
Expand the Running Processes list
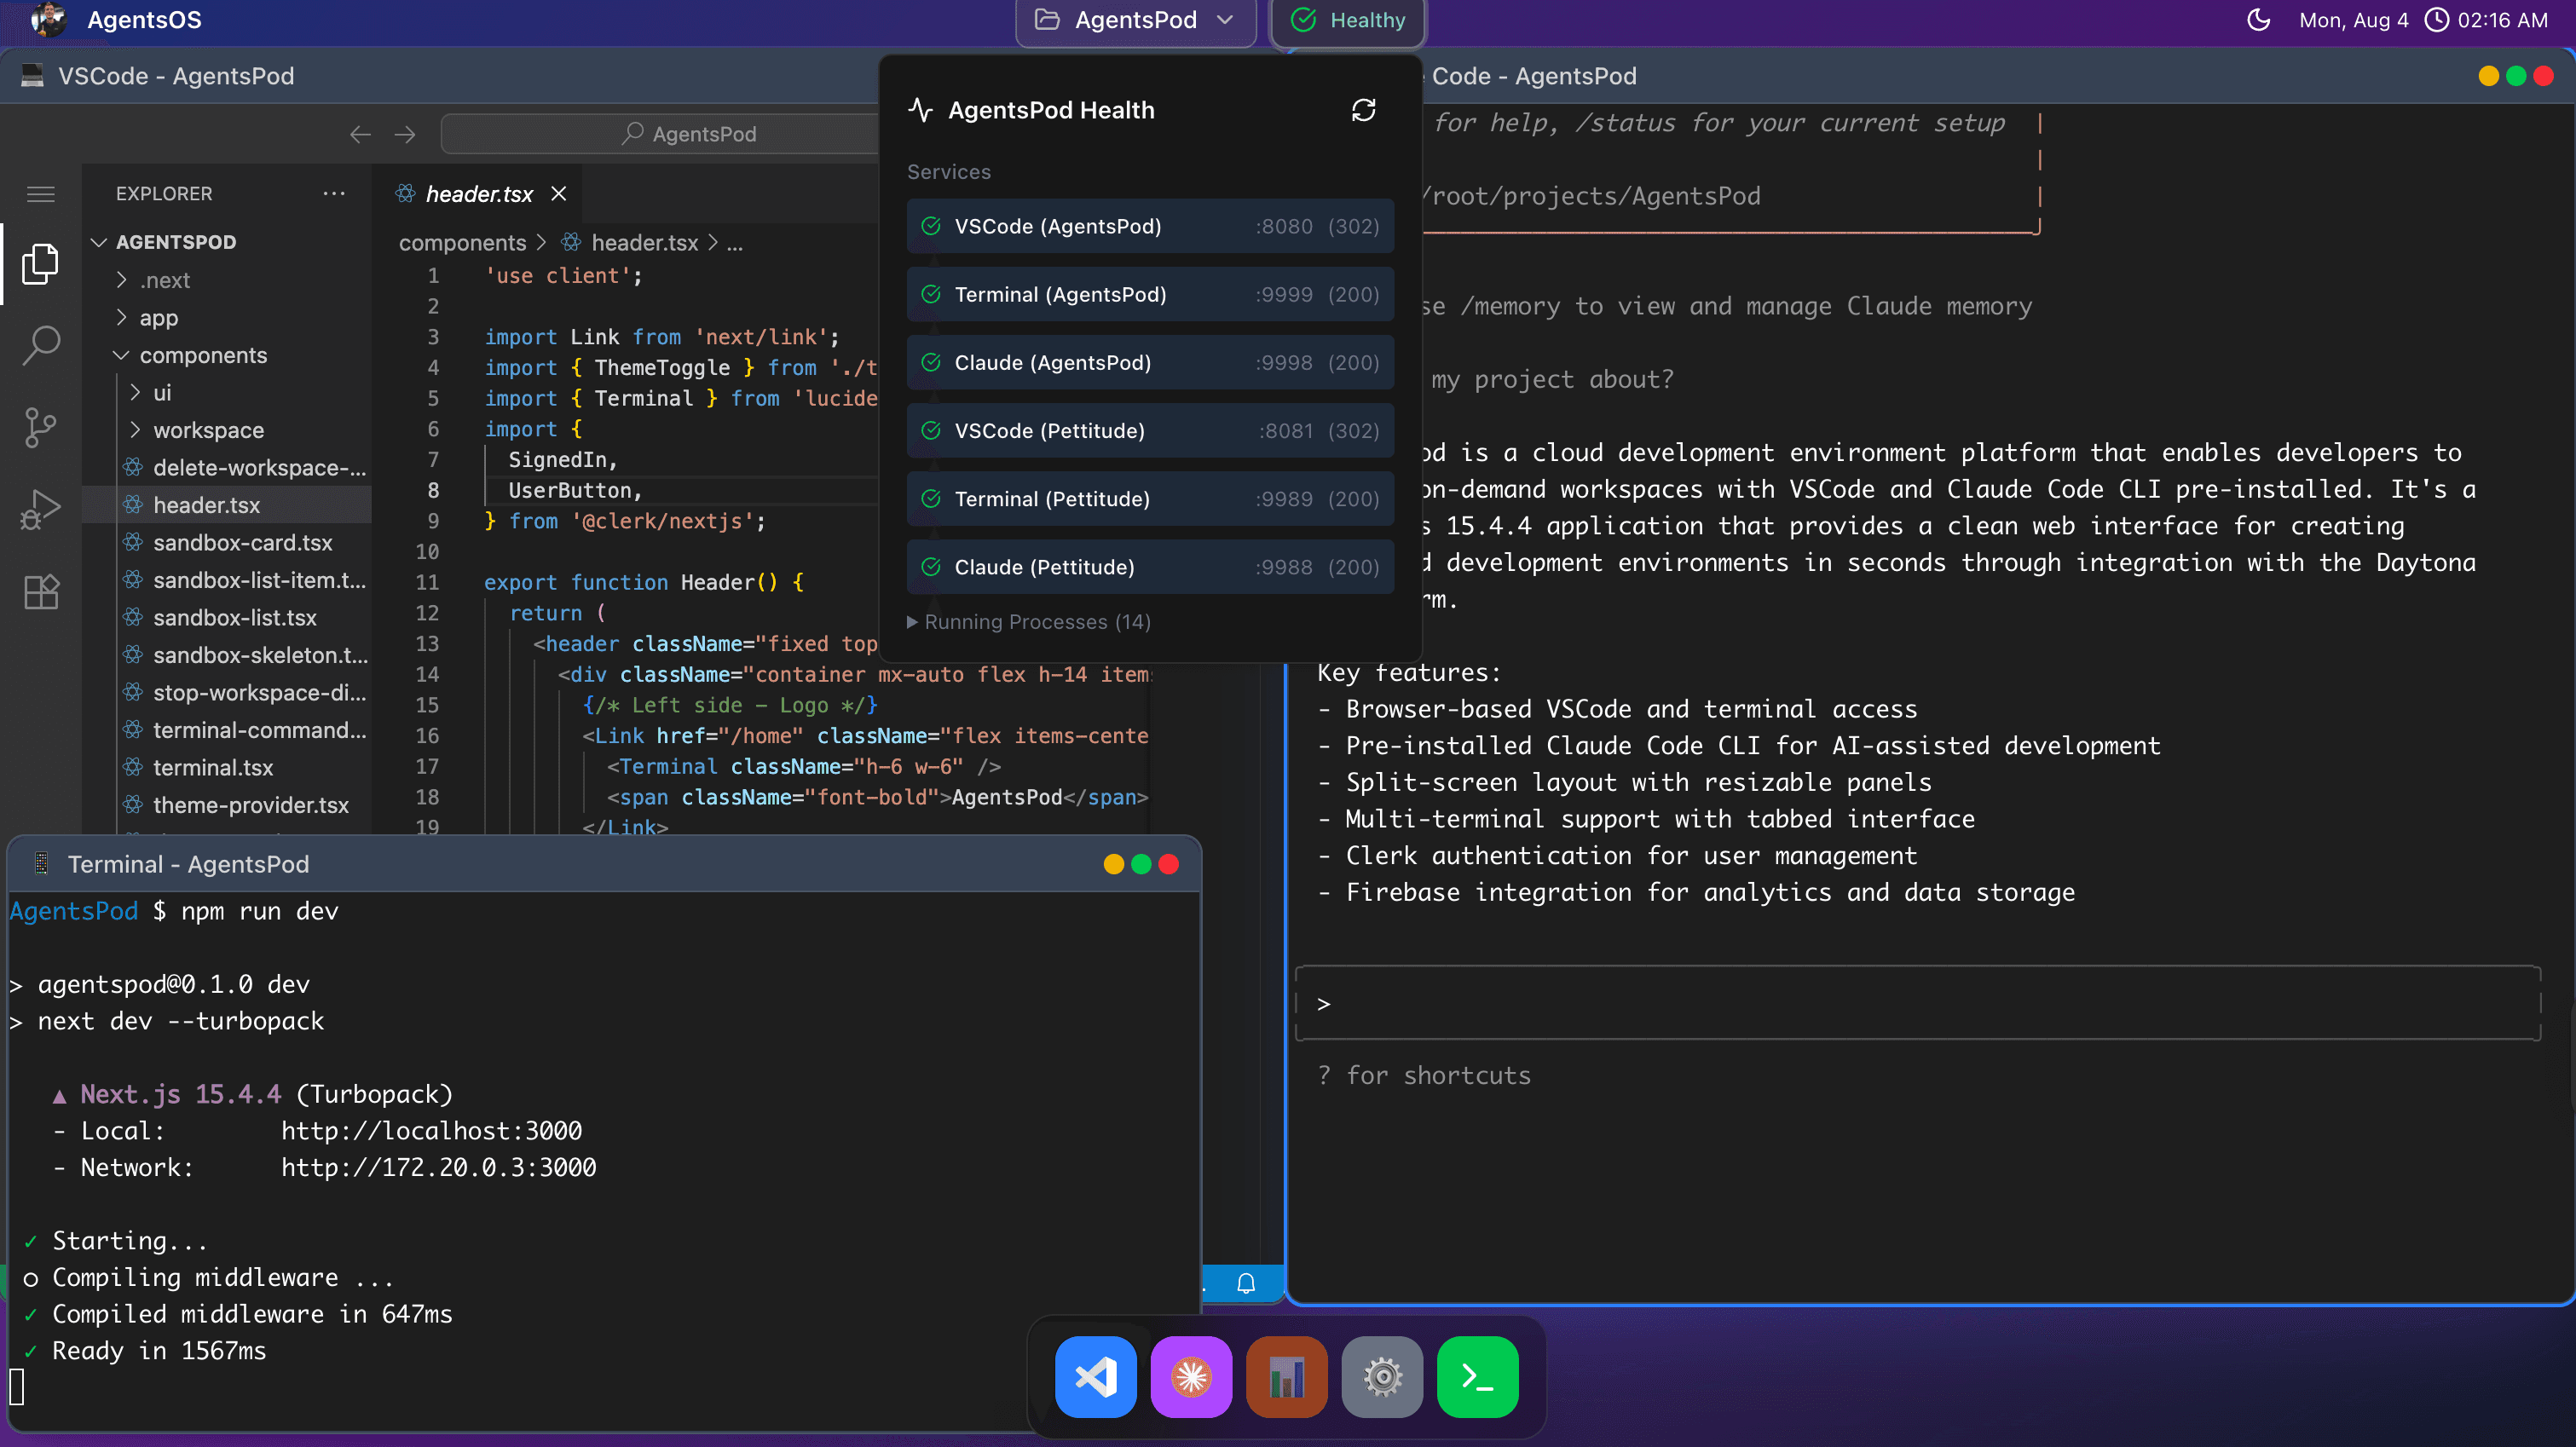click(x=1028, y=621)
